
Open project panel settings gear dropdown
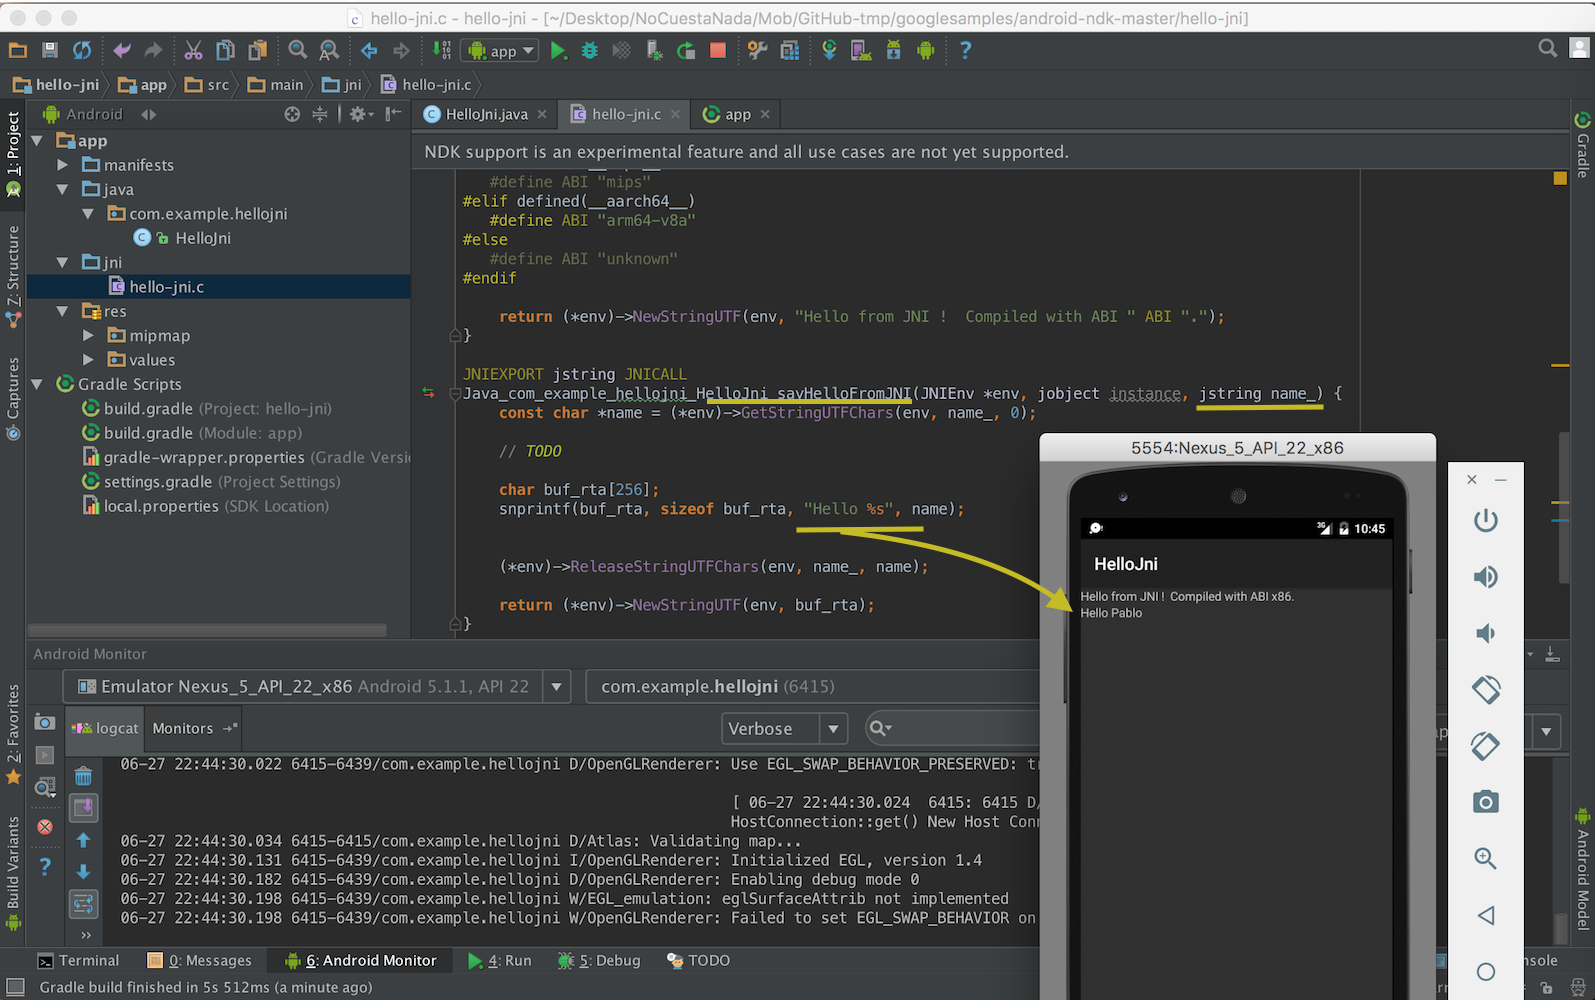pos(361,114)
